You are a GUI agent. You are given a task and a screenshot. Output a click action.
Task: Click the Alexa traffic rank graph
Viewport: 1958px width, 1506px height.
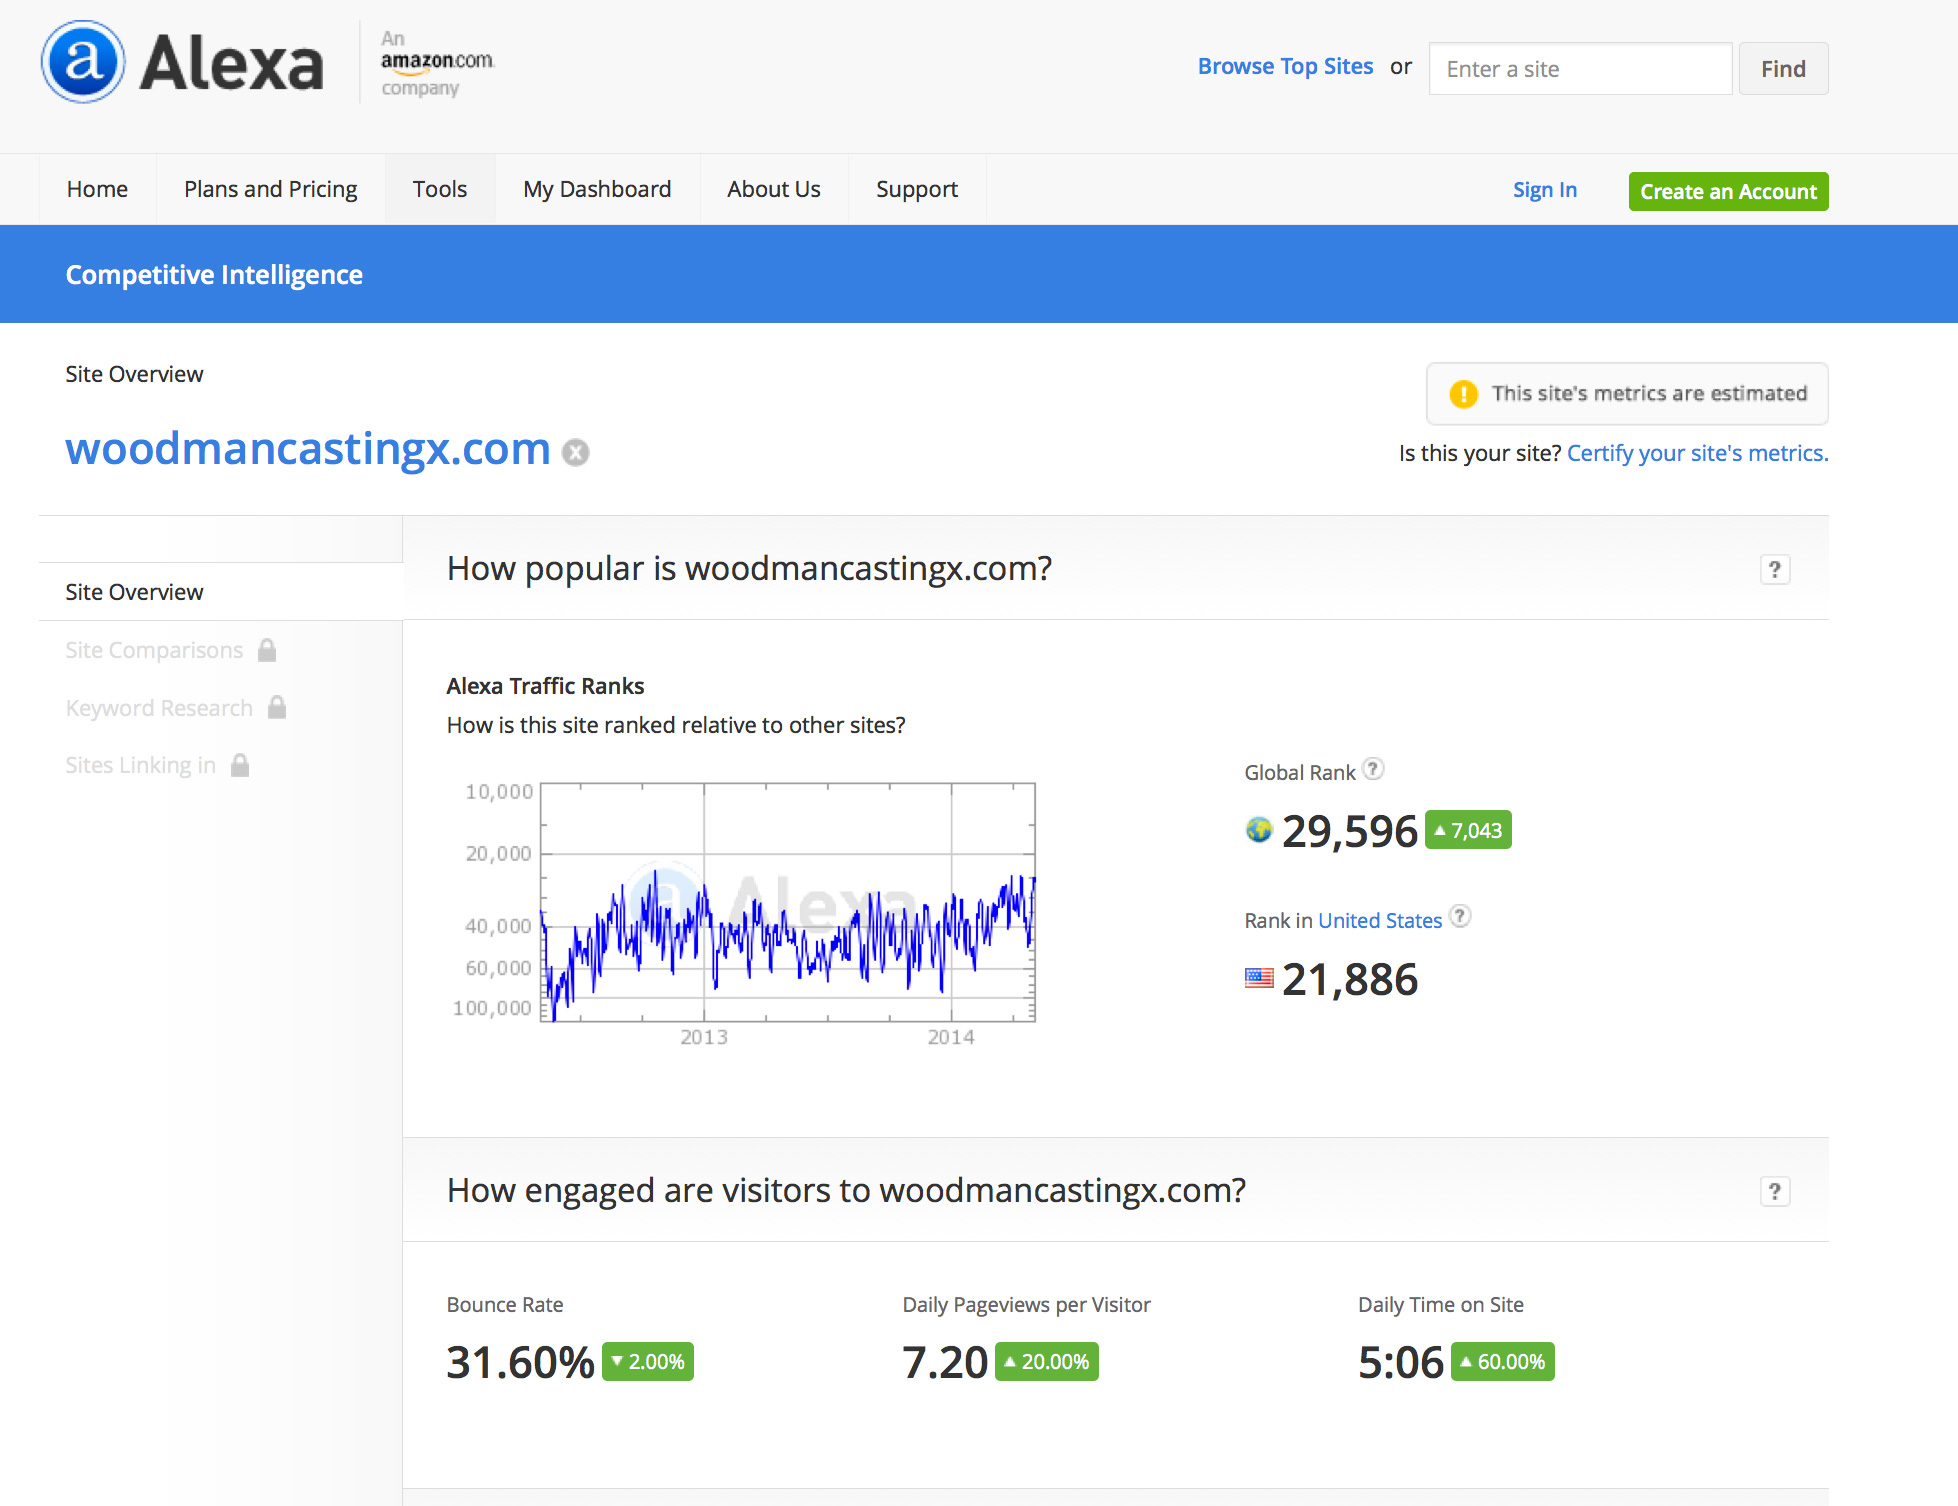coord(787,902)
